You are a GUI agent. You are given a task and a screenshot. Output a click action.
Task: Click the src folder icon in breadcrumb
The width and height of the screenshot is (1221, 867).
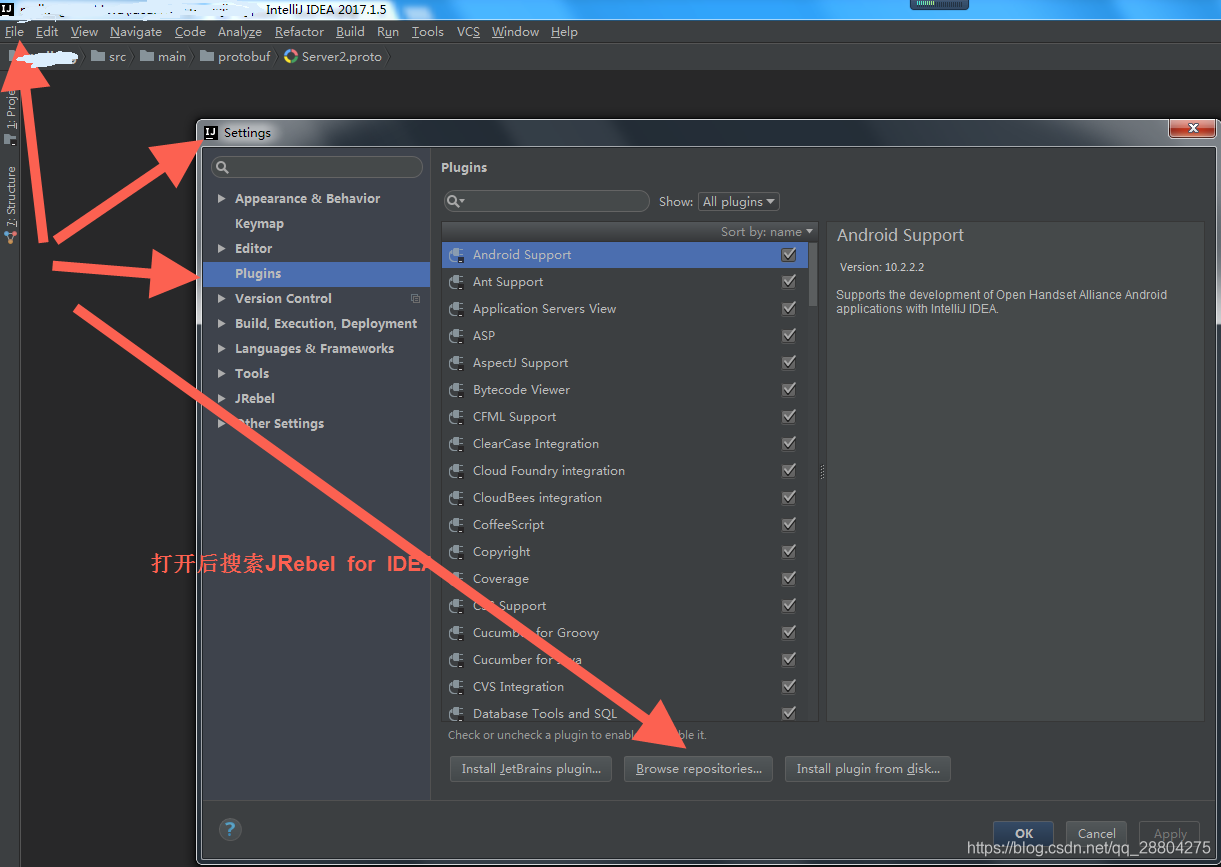click(x=98, y=57)
